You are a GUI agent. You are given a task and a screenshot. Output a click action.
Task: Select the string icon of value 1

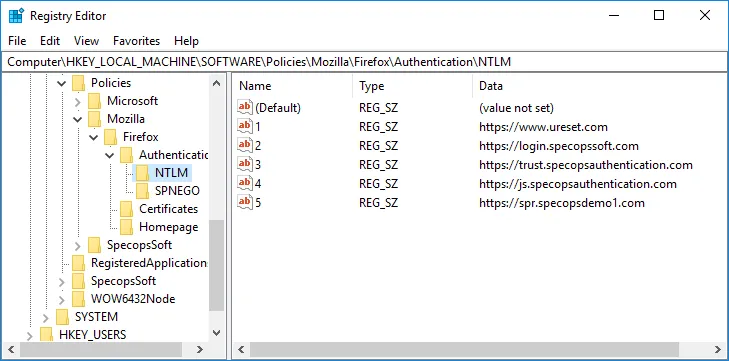click(x=245, y=127)
